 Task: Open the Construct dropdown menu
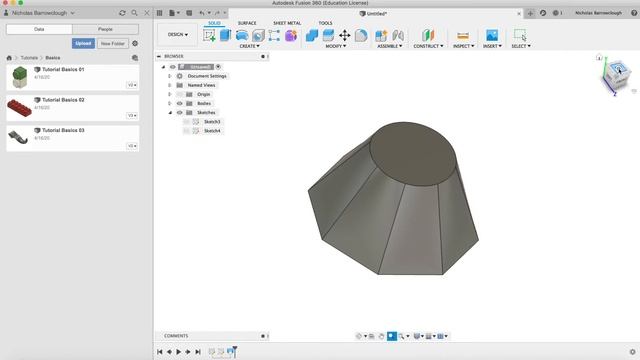pyautogui.click(x=428, y=46)
